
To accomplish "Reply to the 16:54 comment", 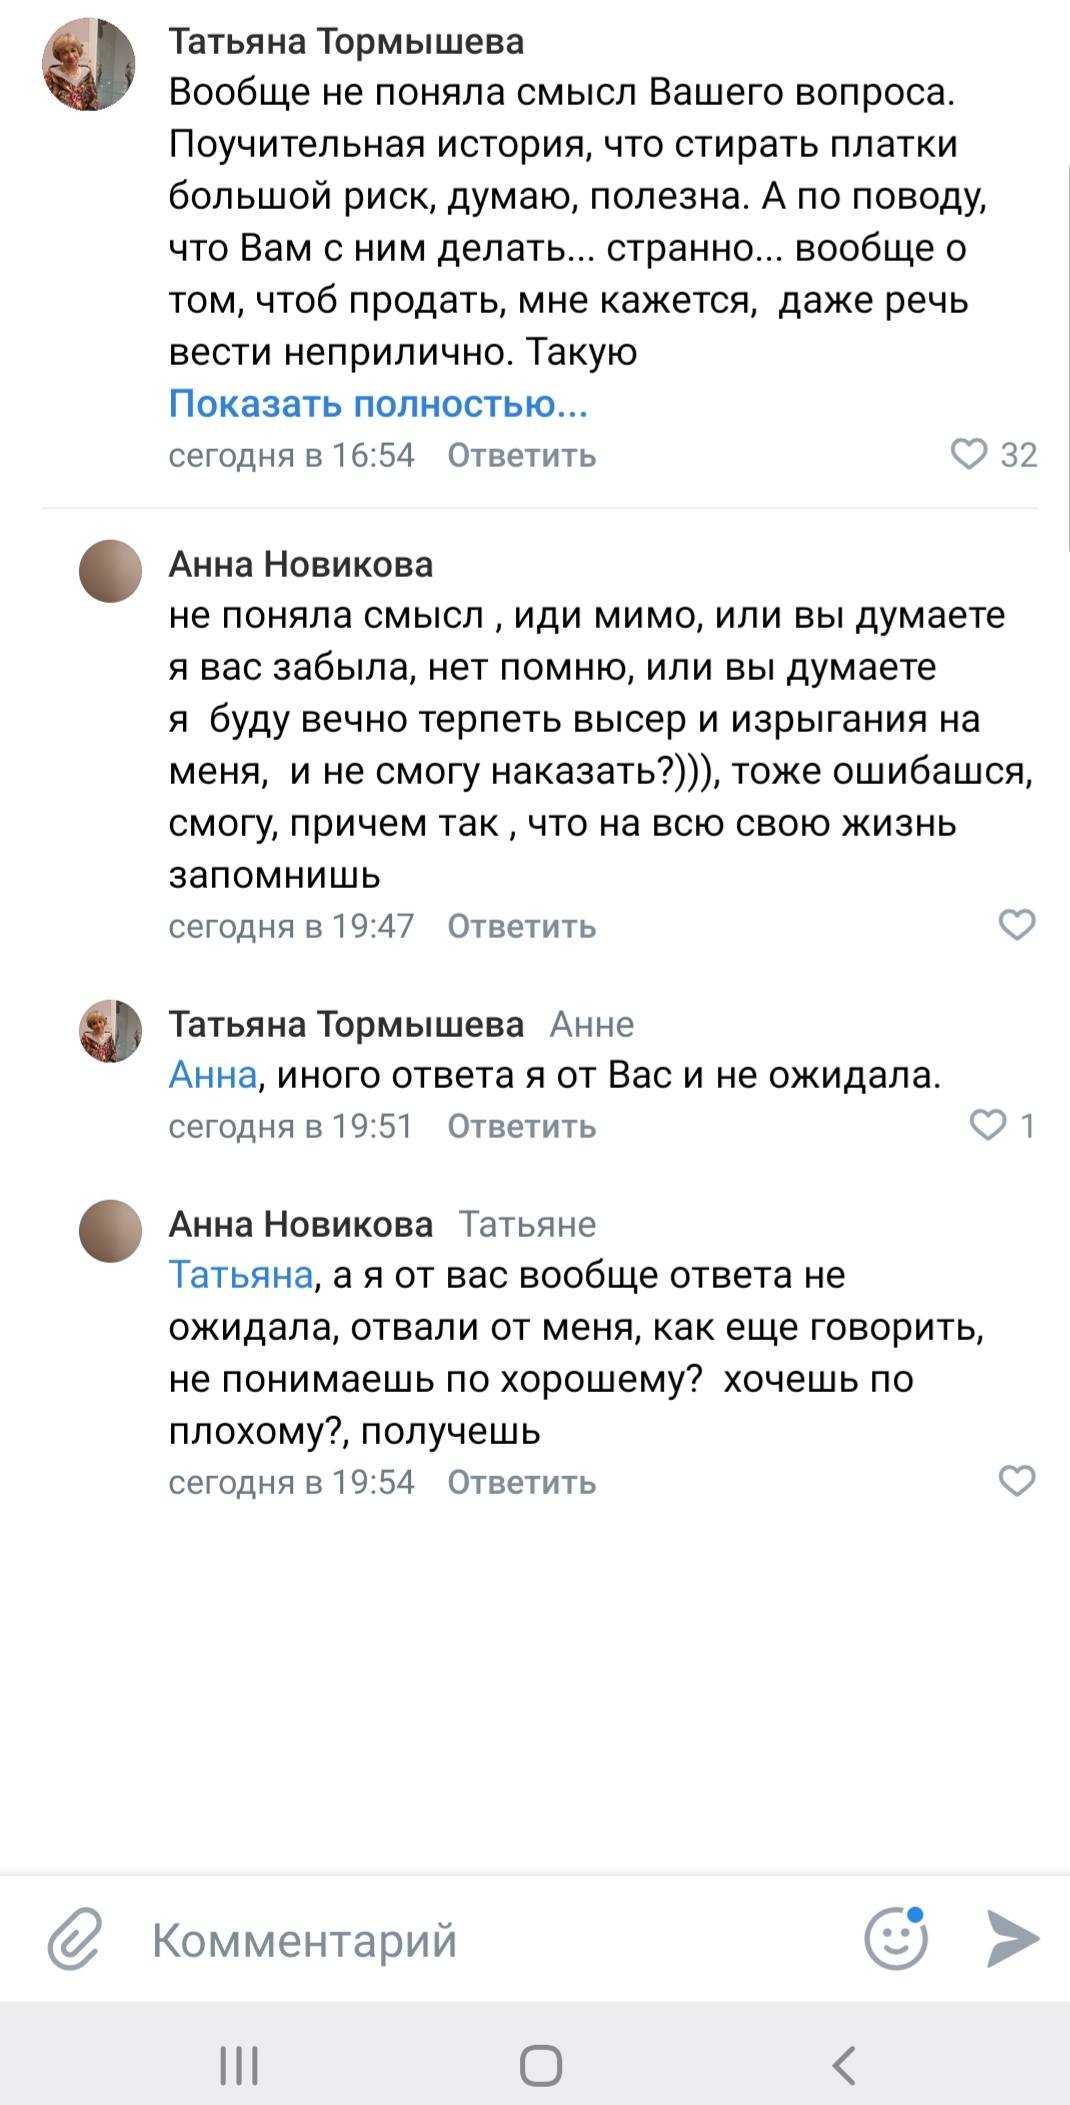I will point(521,455).
